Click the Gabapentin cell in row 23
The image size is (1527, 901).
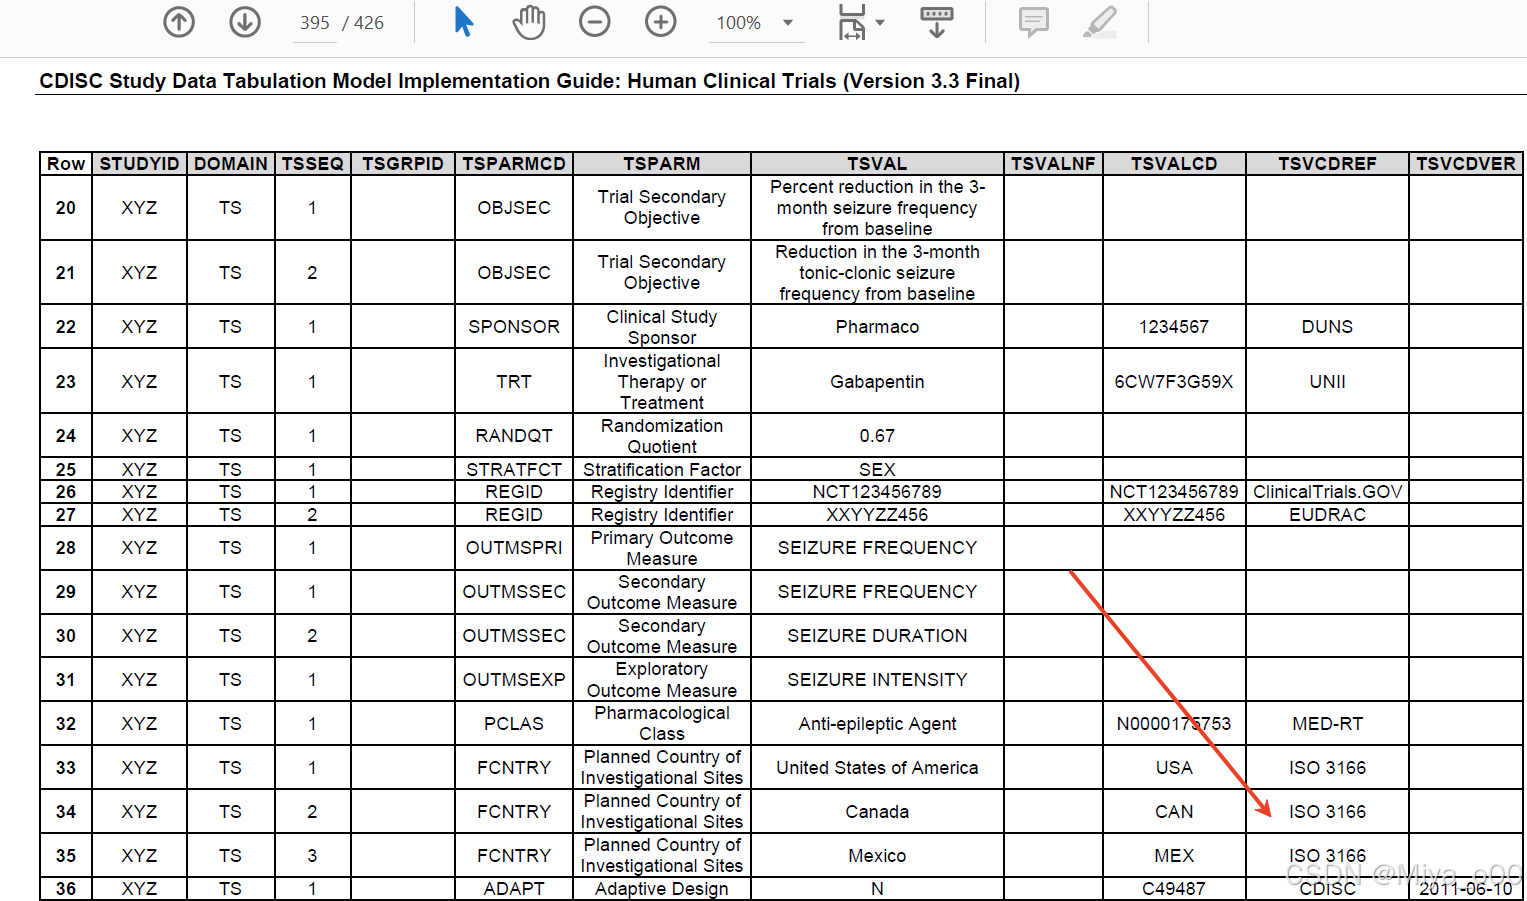(877, 381)
